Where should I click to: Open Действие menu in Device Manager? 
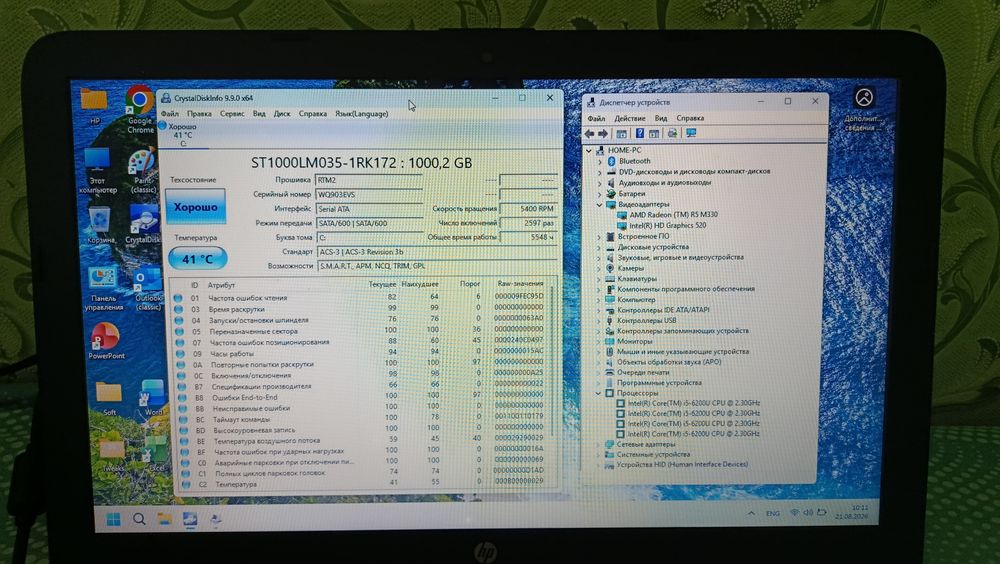(629, 118)
